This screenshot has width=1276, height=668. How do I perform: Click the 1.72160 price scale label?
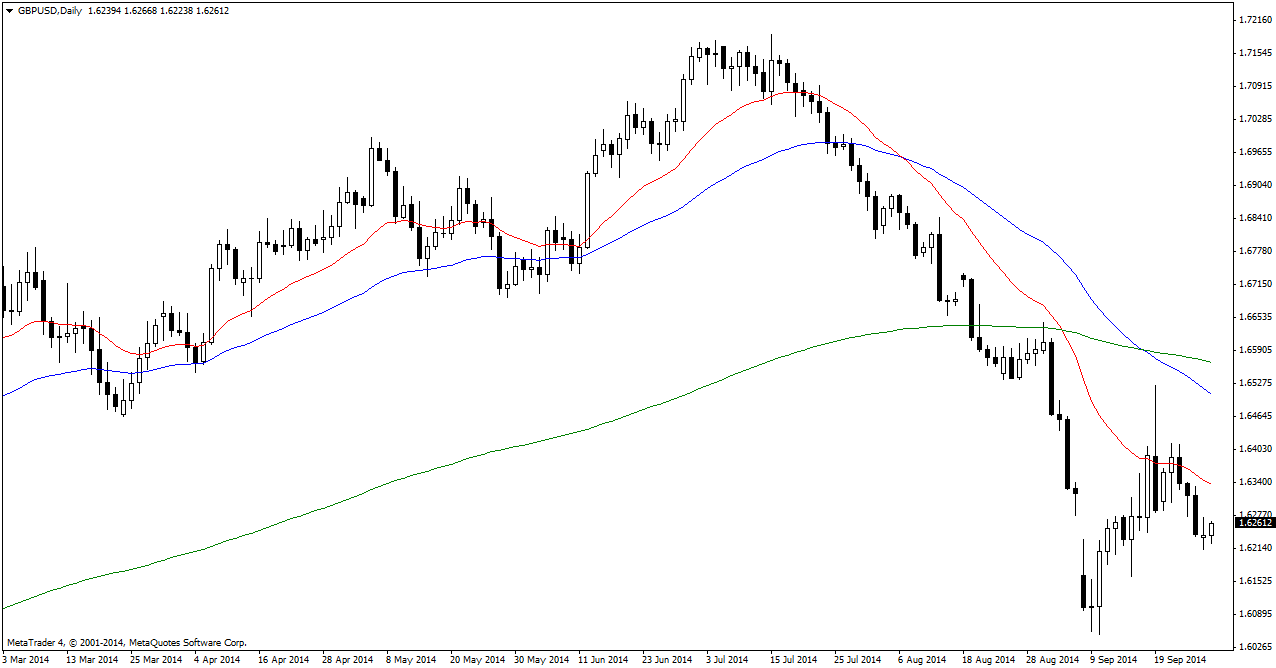click(1254, 20)
